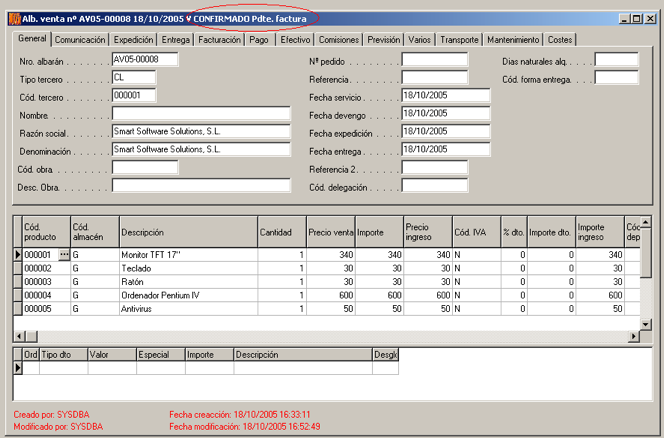Click the application icon in the title bar
666x439 pixels.
(9, 18)
